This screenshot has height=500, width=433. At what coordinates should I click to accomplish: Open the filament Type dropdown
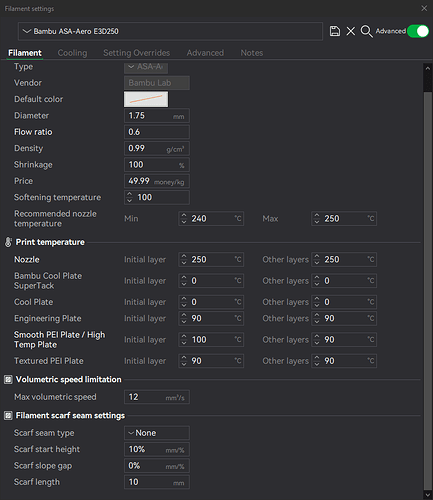(x=146, y=67)
